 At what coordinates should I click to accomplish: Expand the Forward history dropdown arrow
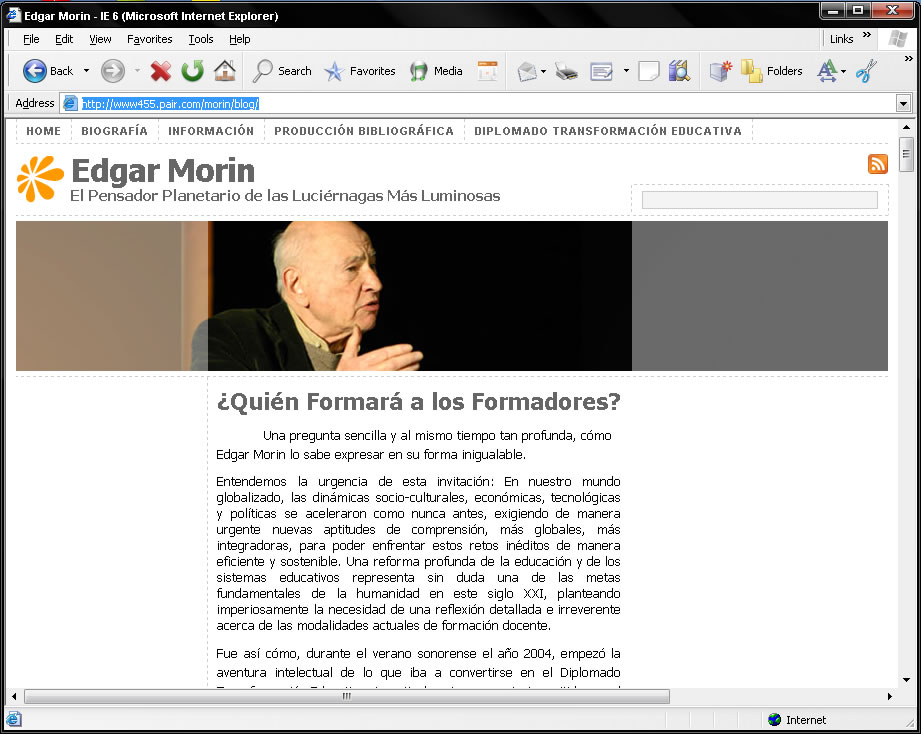[137, 71]
